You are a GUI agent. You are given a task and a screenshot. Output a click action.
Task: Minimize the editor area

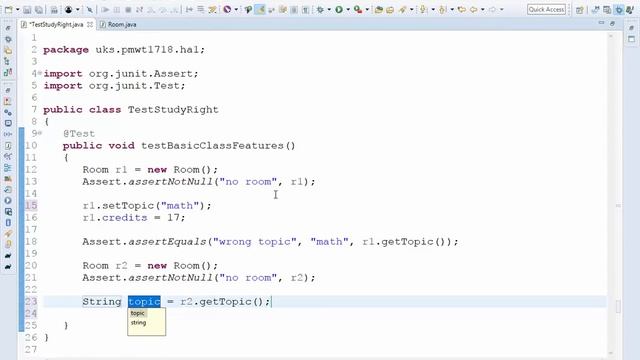[601, 23]
